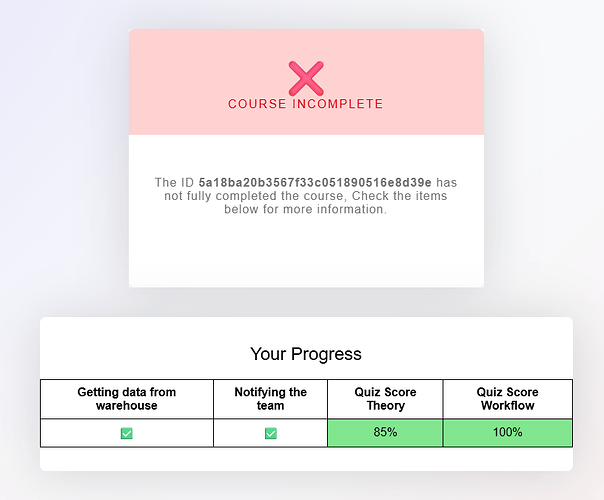Click the words 'The ID' before the code
The height and width of the screenshot is (500, 604).
point(174,182)
